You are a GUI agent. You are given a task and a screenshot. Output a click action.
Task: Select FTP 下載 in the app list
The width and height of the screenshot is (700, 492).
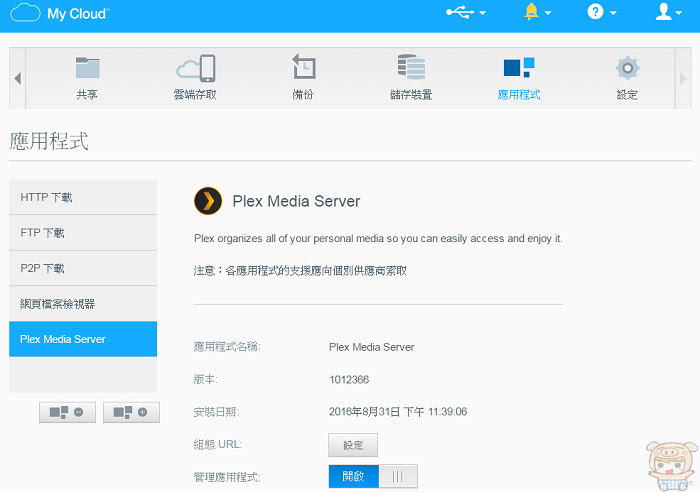[83, 233]
